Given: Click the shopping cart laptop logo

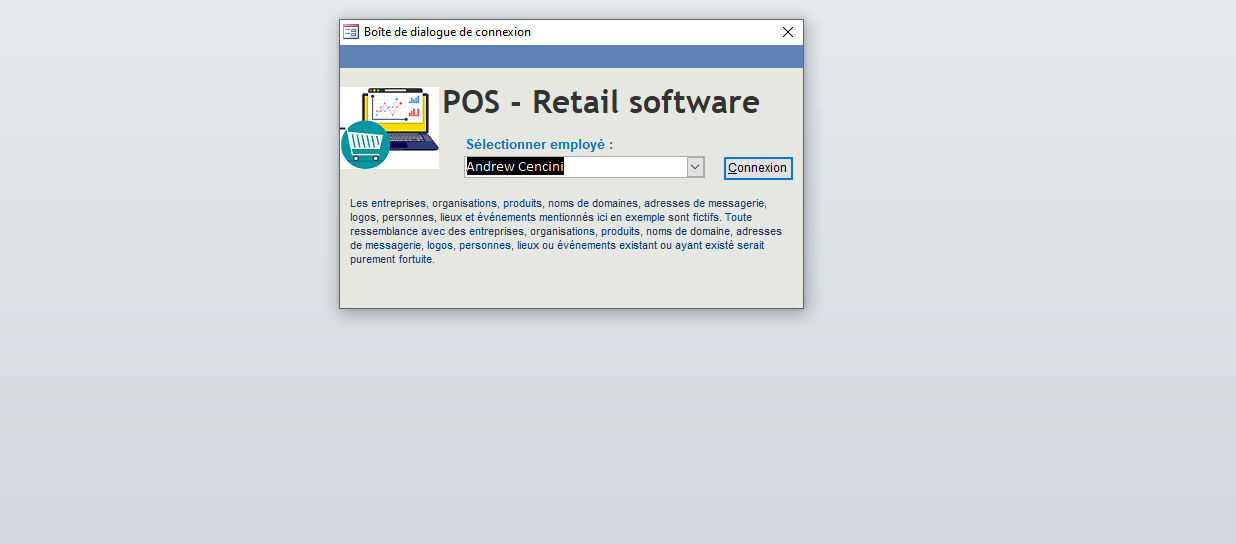Looking at the screenshot, I should pyautogui.click(x=389, y=127).
